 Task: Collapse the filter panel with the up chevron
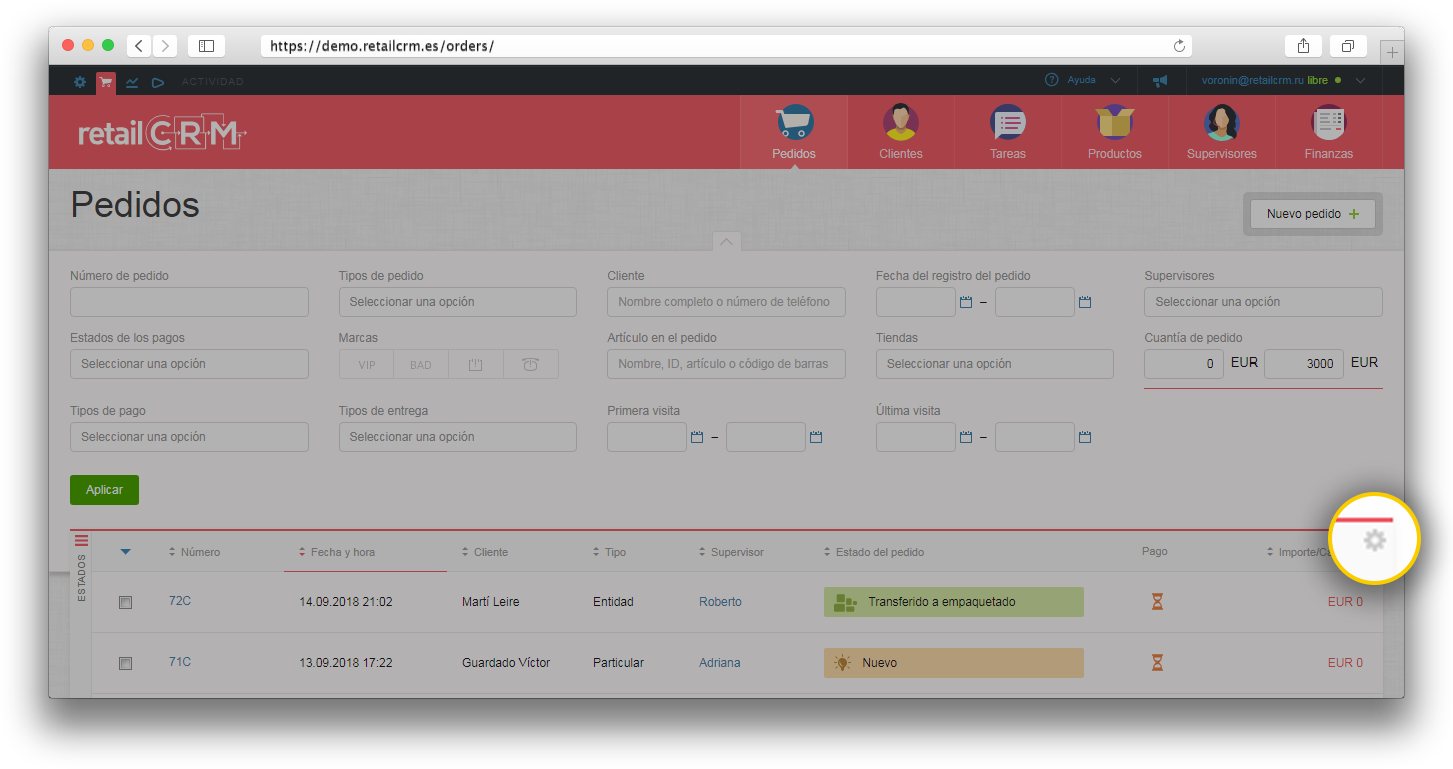coord(727,241)
